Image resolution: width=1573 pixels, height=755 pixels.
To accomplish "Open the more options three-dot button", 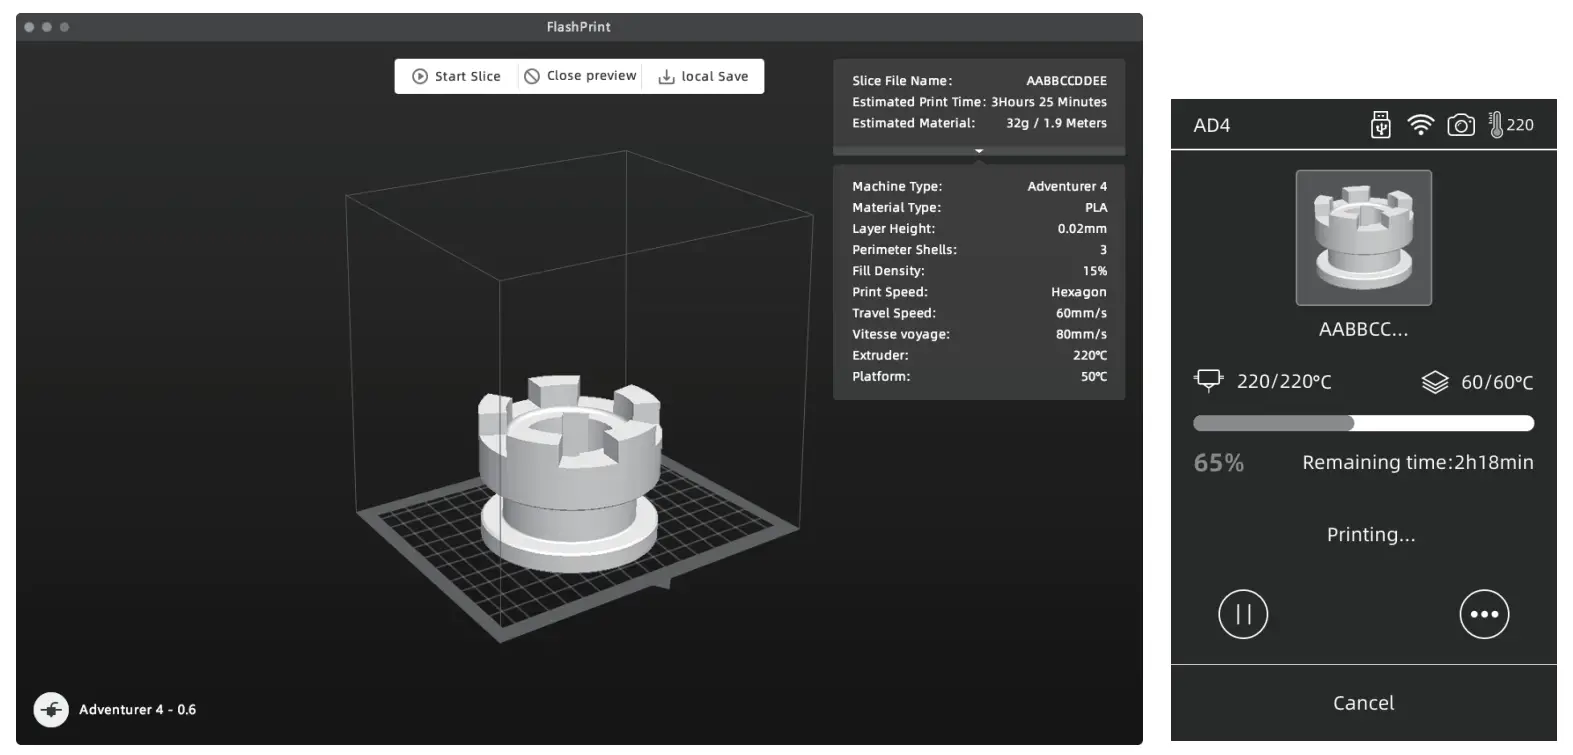I will click(x=1484, y=614).
